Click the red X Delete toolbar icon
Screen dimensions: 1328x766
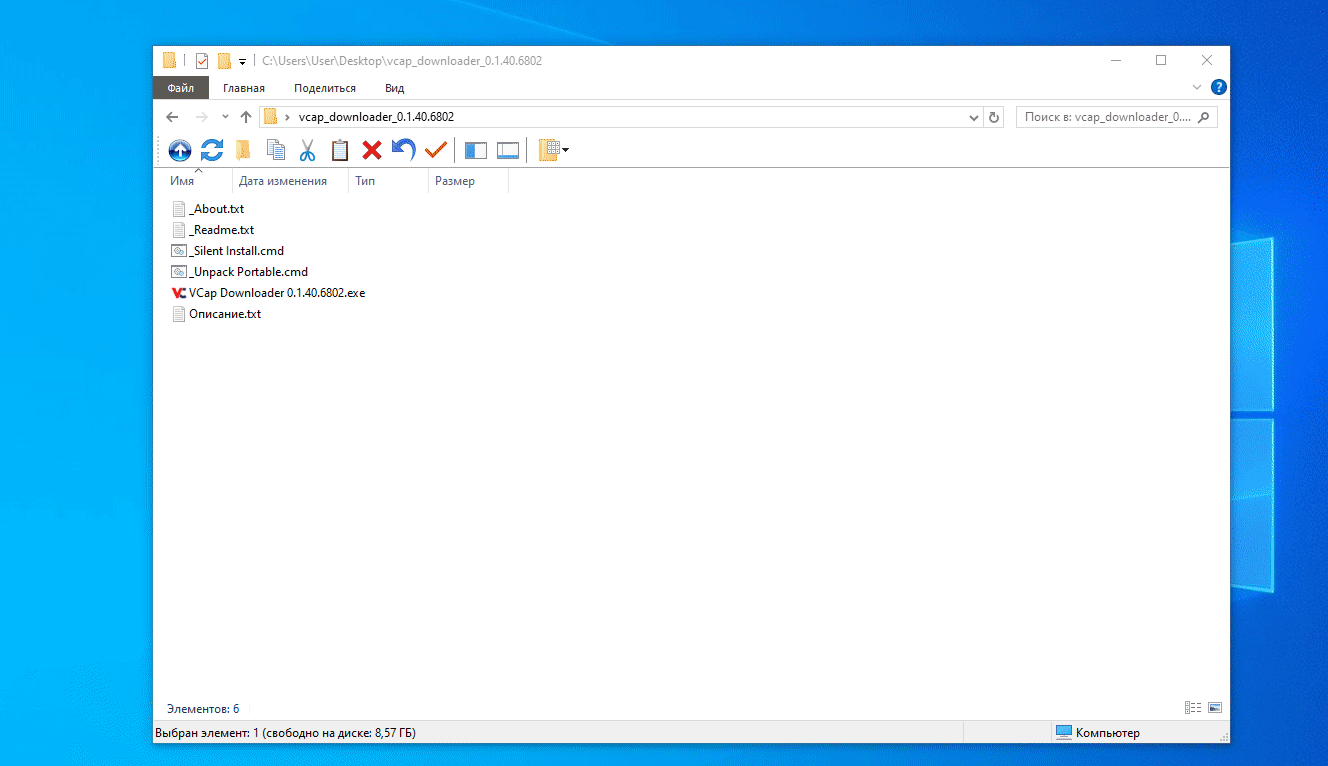tap(372, 150)
